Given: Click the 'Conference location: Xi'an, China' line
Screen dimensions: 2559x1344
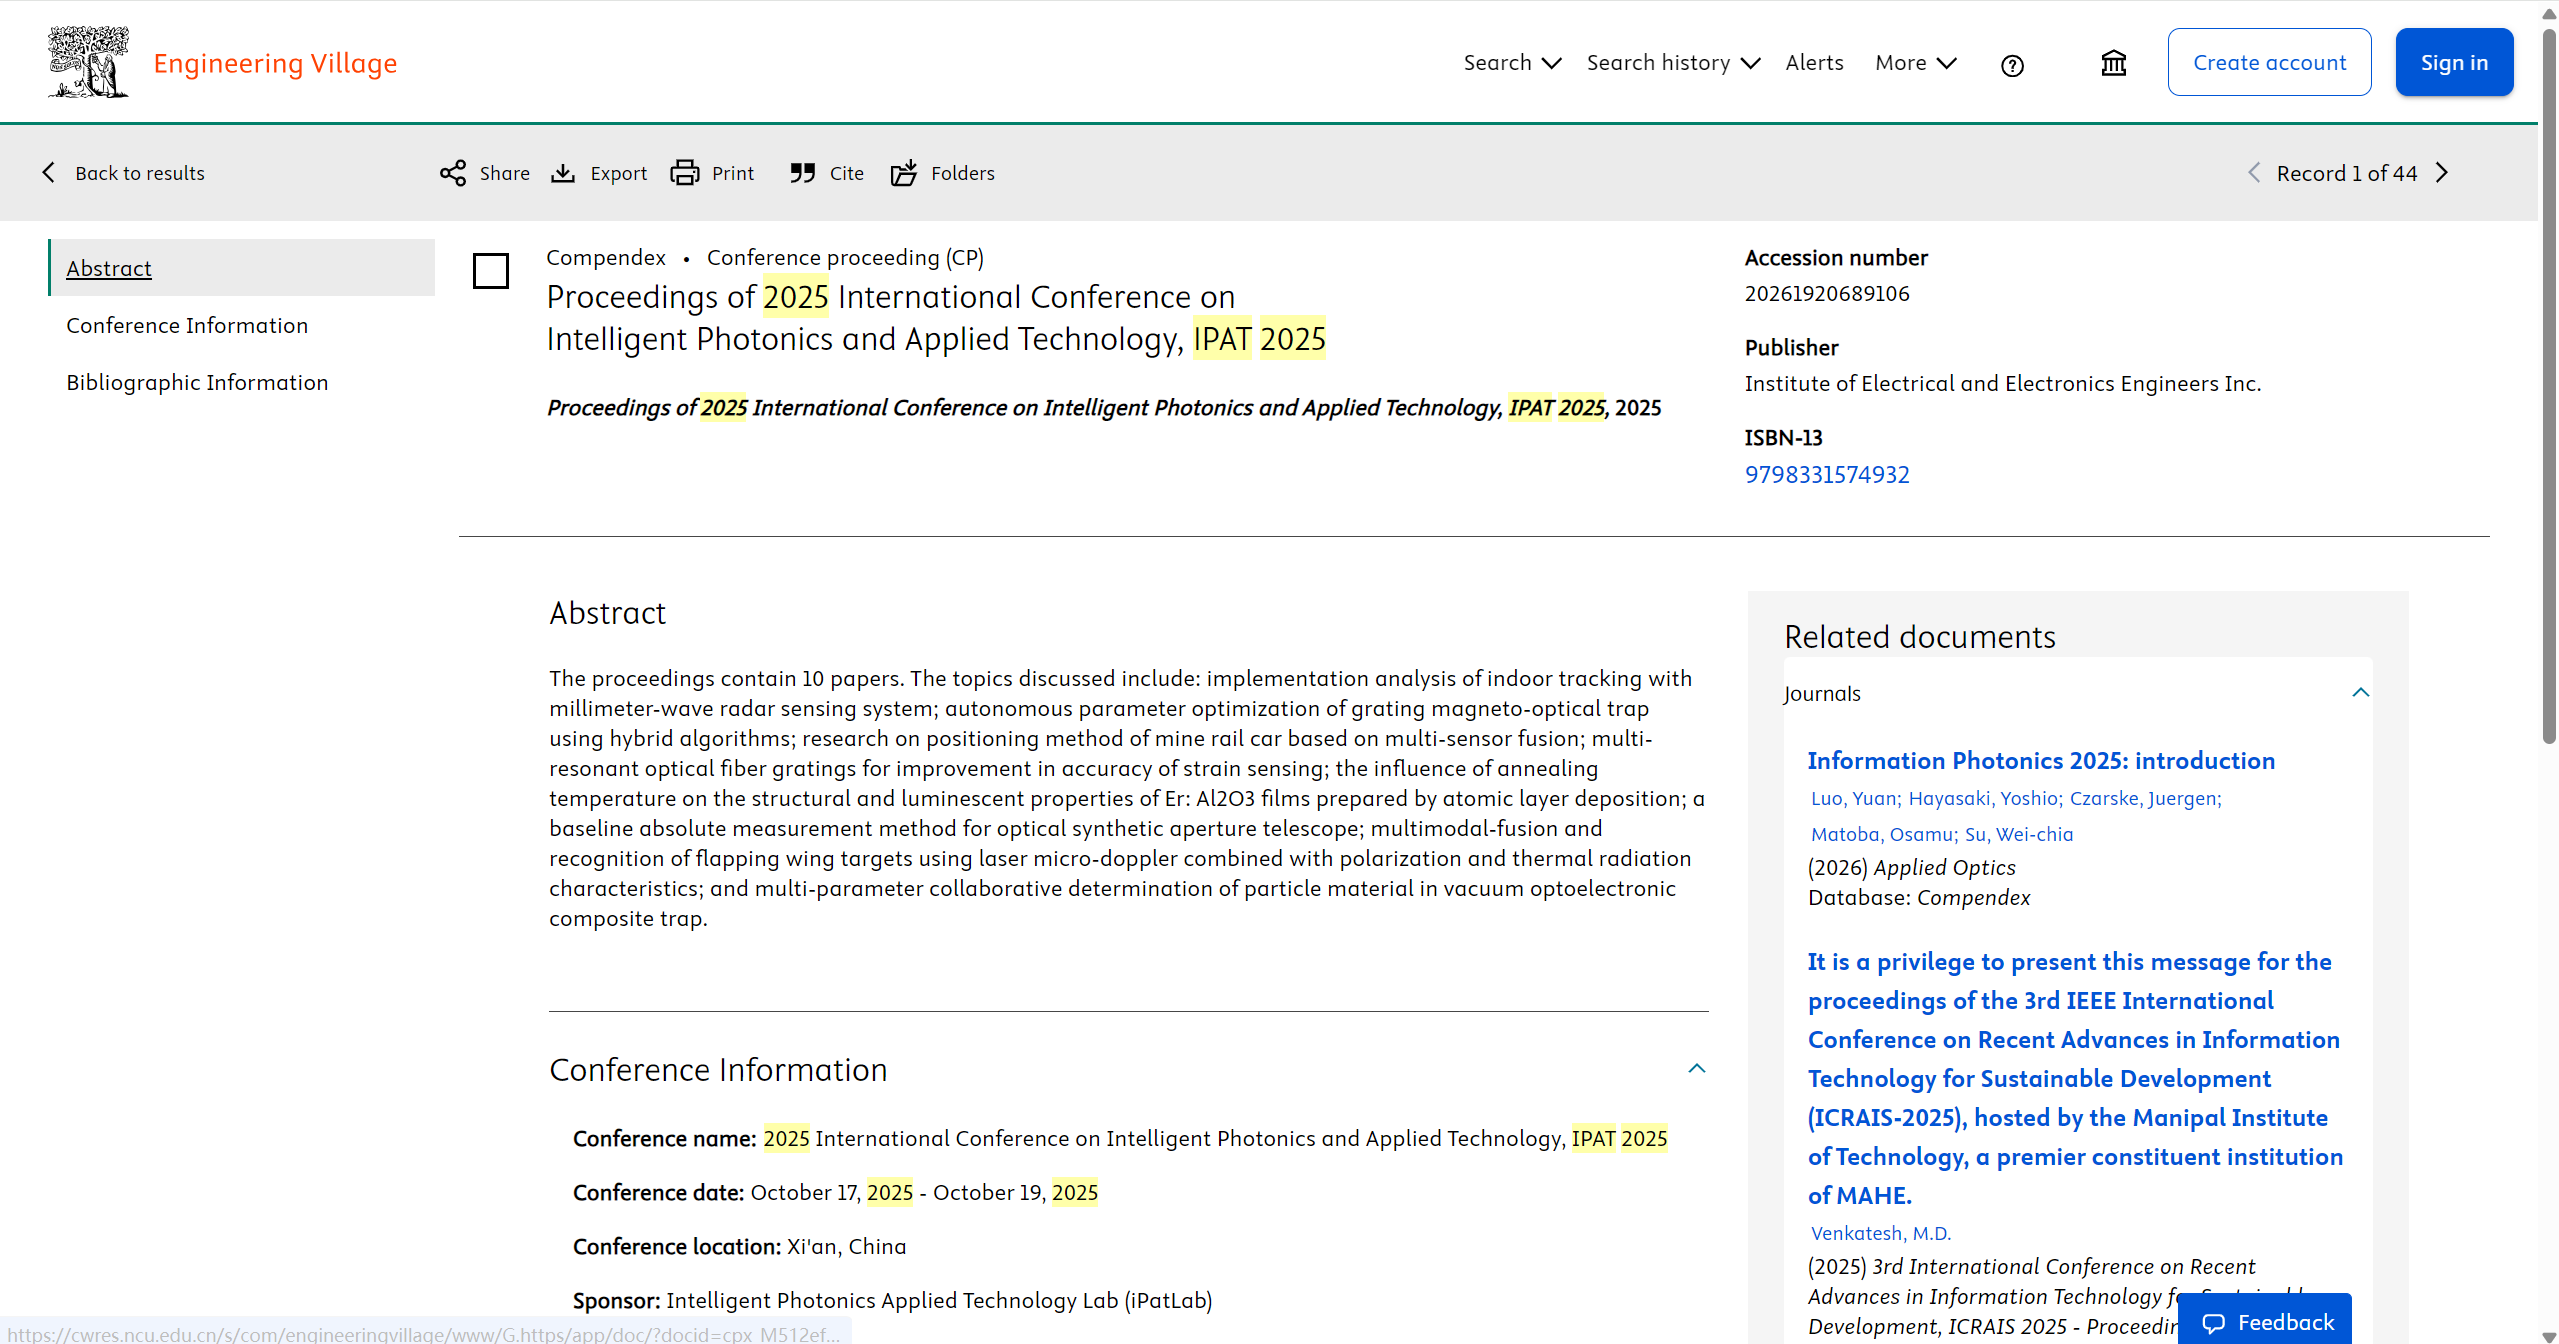Looking at the screenshot, I should (740, 1246).
